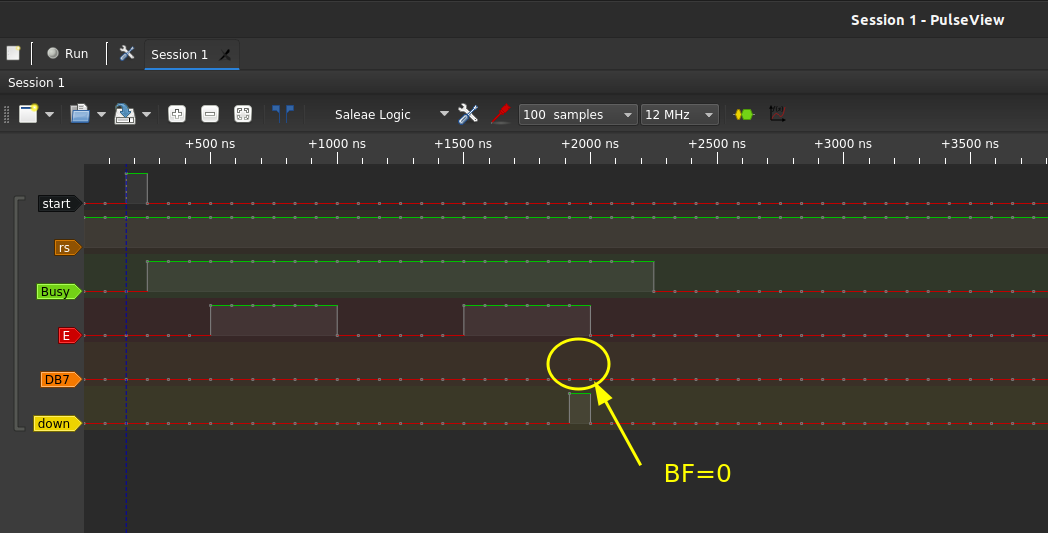Click the down signal pulse
The height and width of the screenshot is (533, 1048).
[580, 409]
